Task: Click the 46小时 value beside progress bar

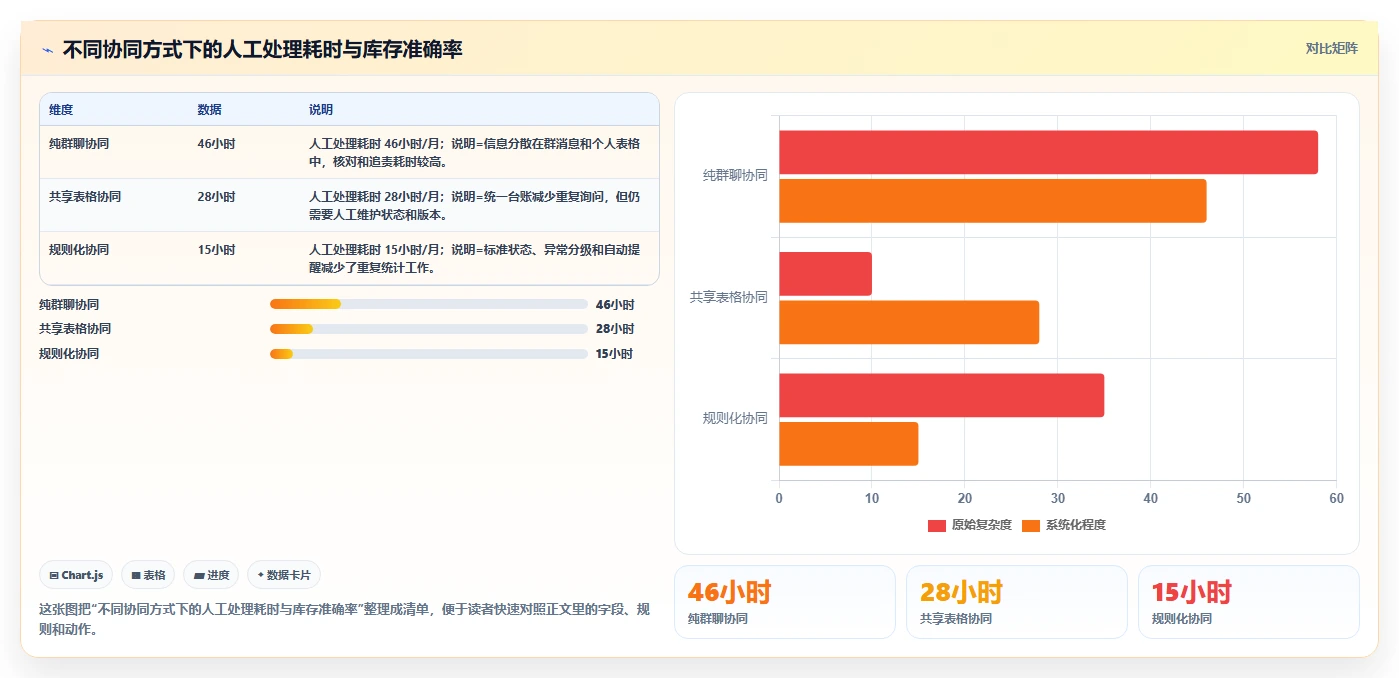Action: (x=615, y=304)
